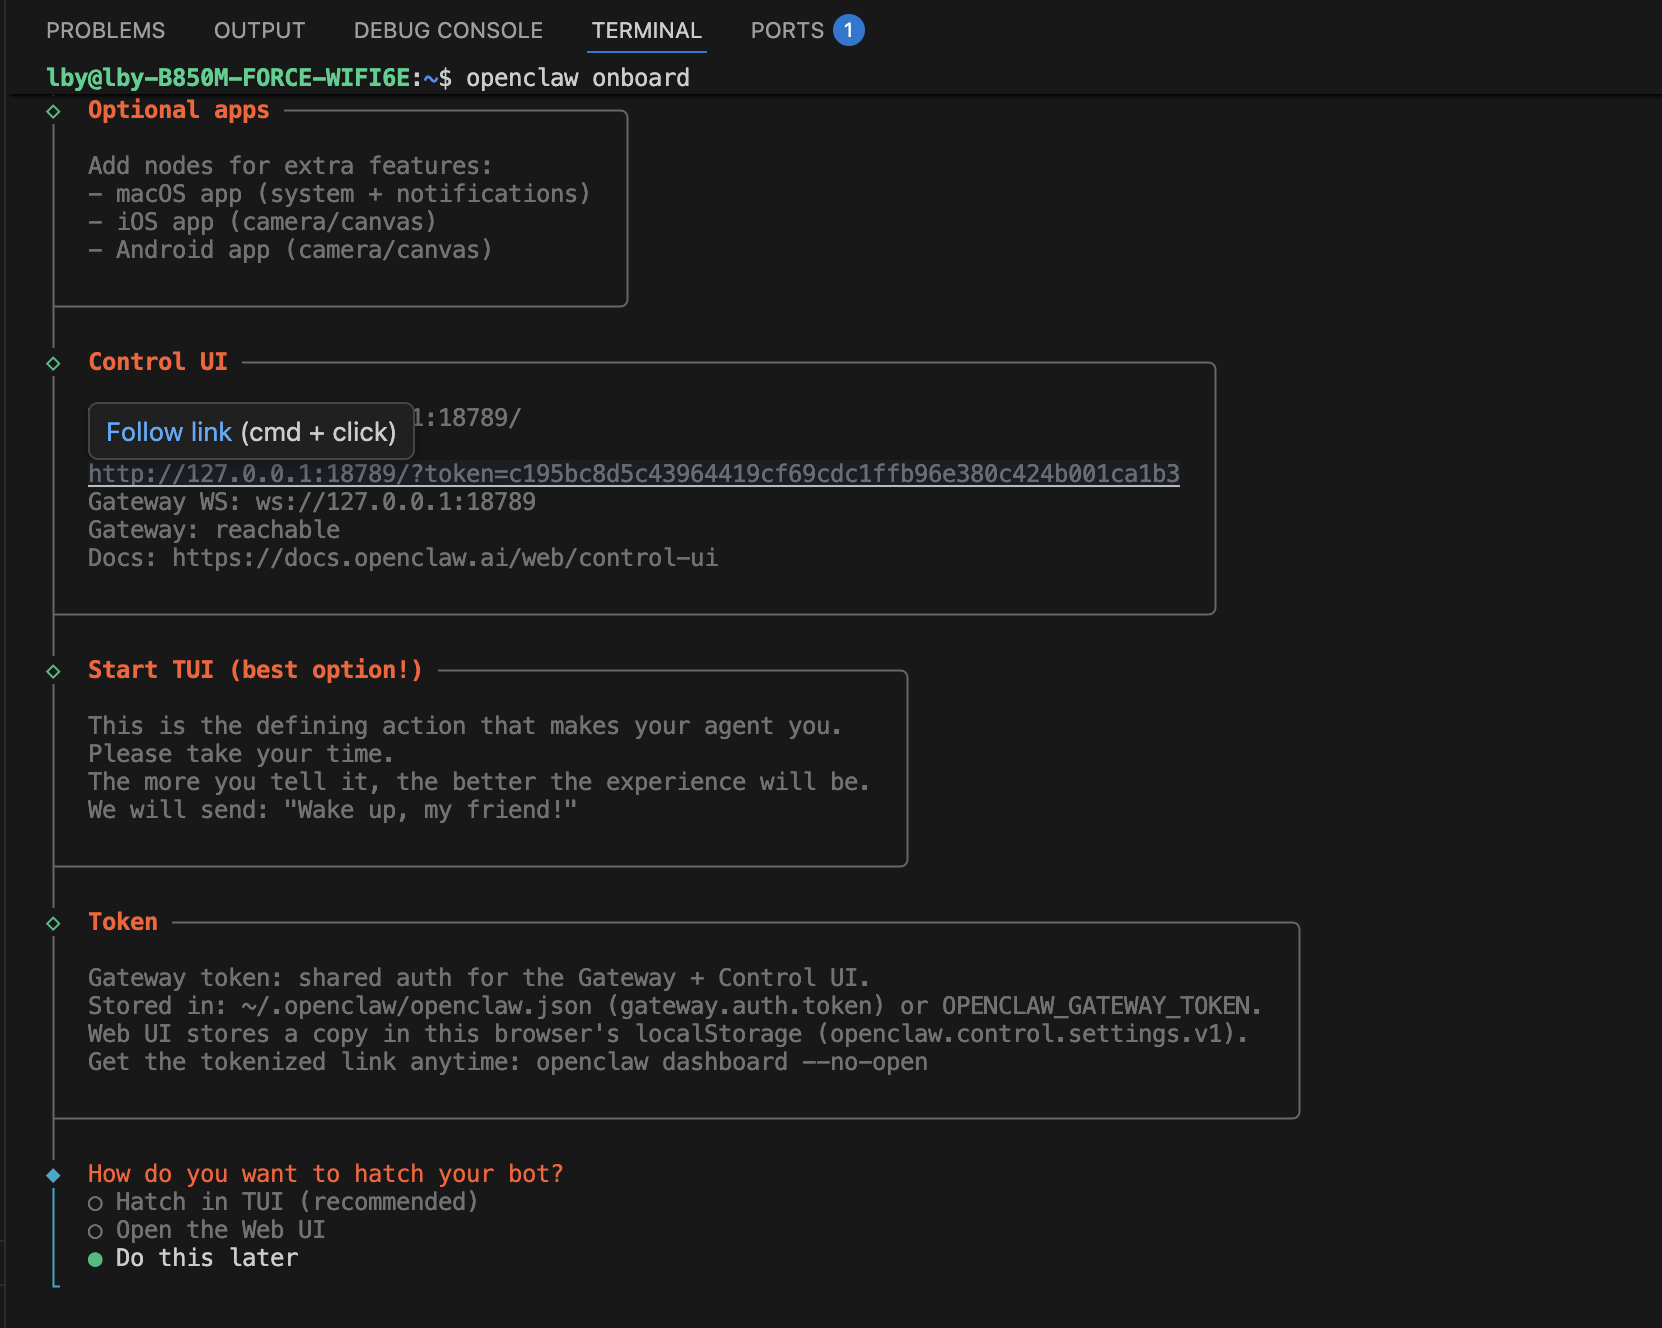1662x1328 pixels.
Task: Click 'Gateway: reachable' status line
Action: coord(214,529)
